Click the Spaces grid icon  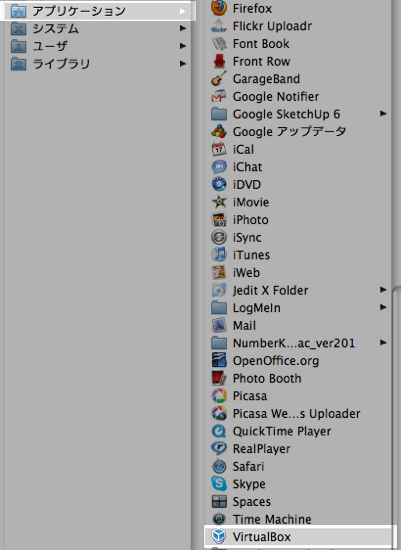tap(219, 502)
